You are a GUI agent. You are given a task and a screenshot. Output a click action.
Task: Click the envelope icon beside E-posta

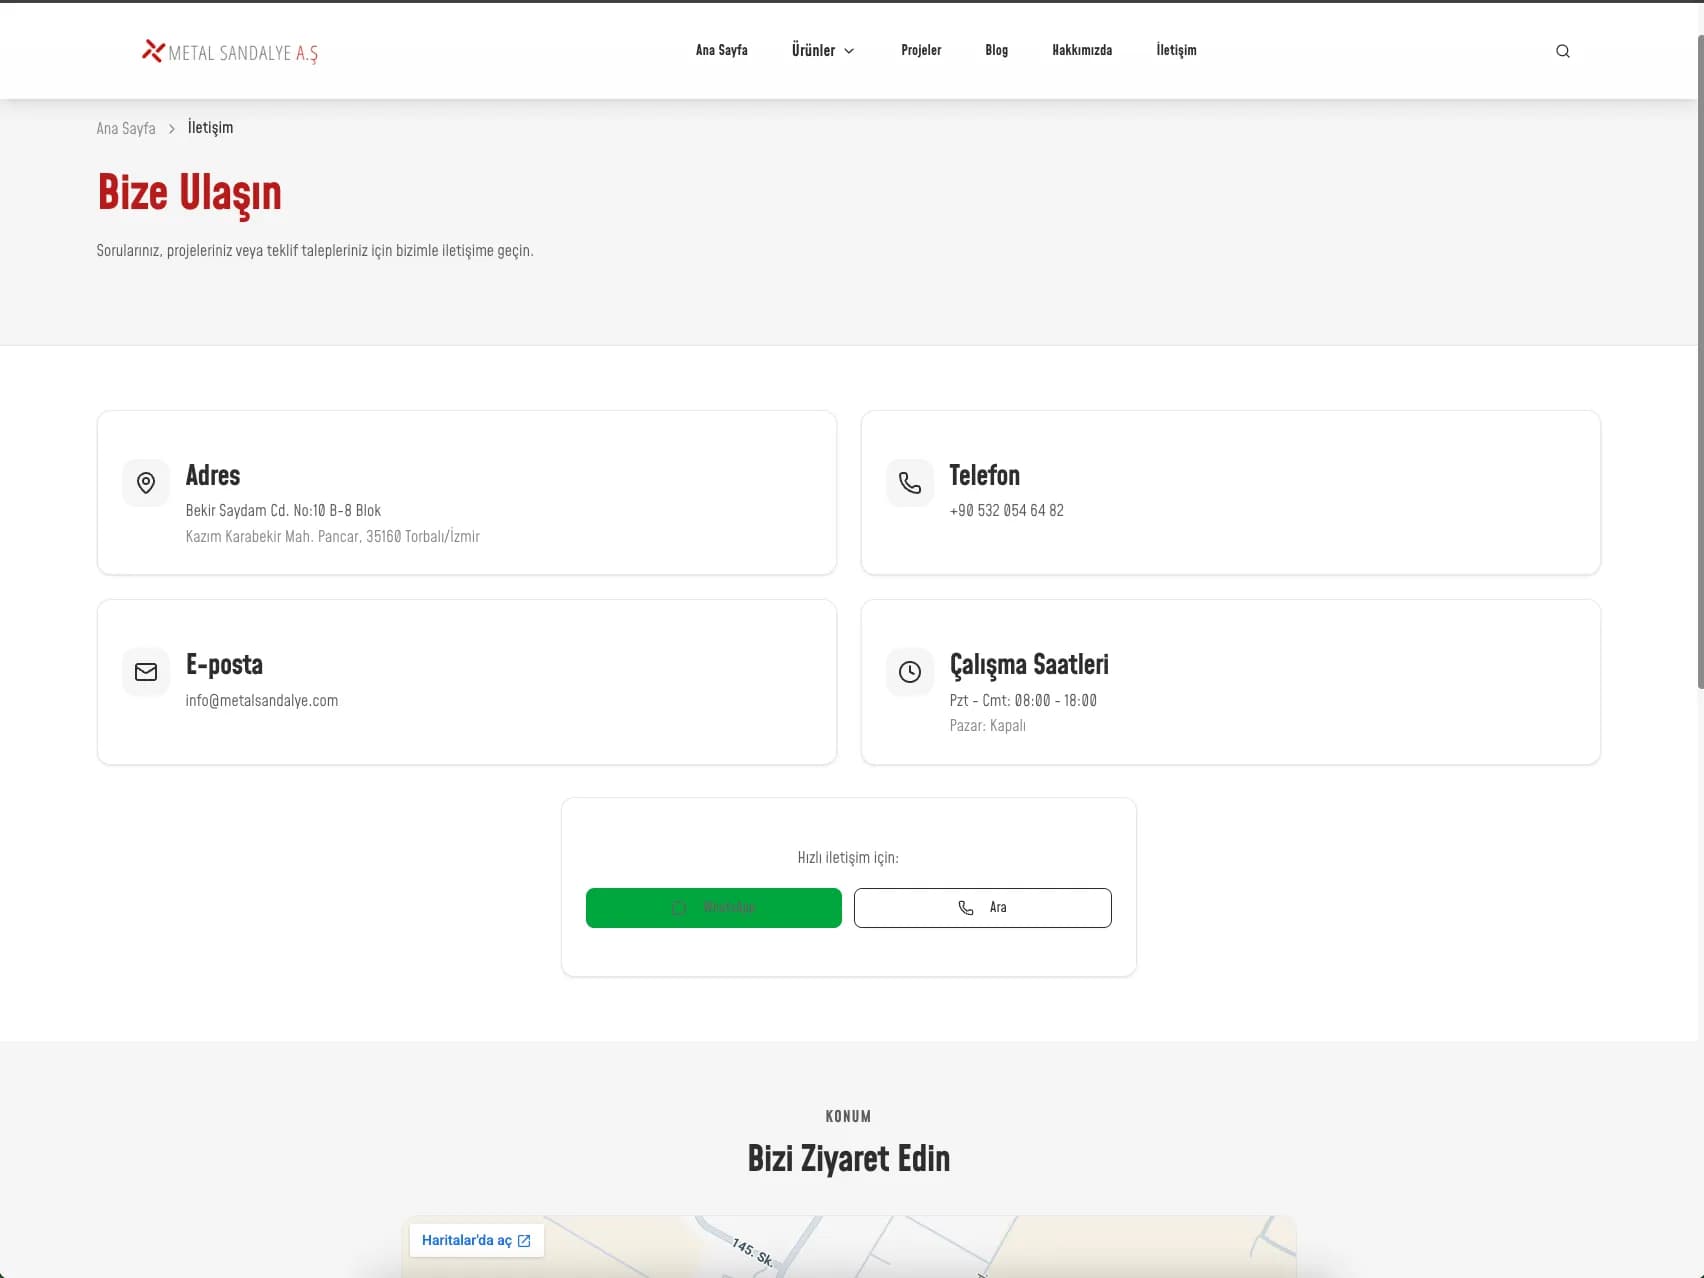146,672
